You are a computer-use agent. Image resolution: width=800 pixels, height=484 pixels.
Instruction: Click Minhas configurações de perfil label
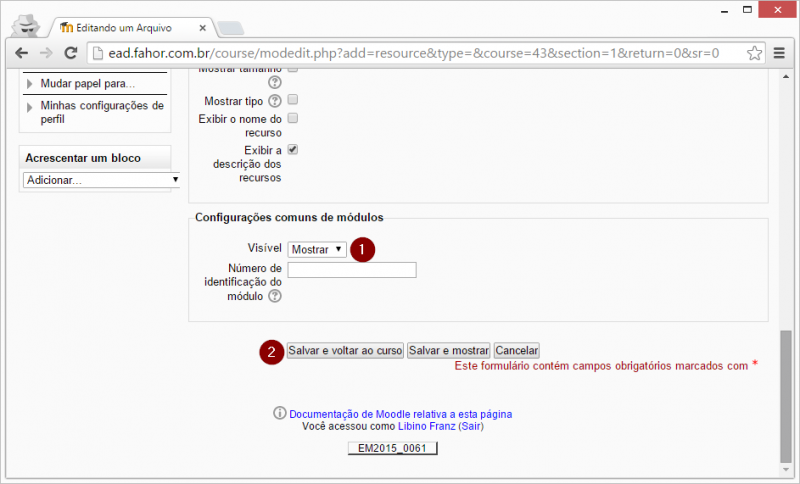tap(102, 112)
